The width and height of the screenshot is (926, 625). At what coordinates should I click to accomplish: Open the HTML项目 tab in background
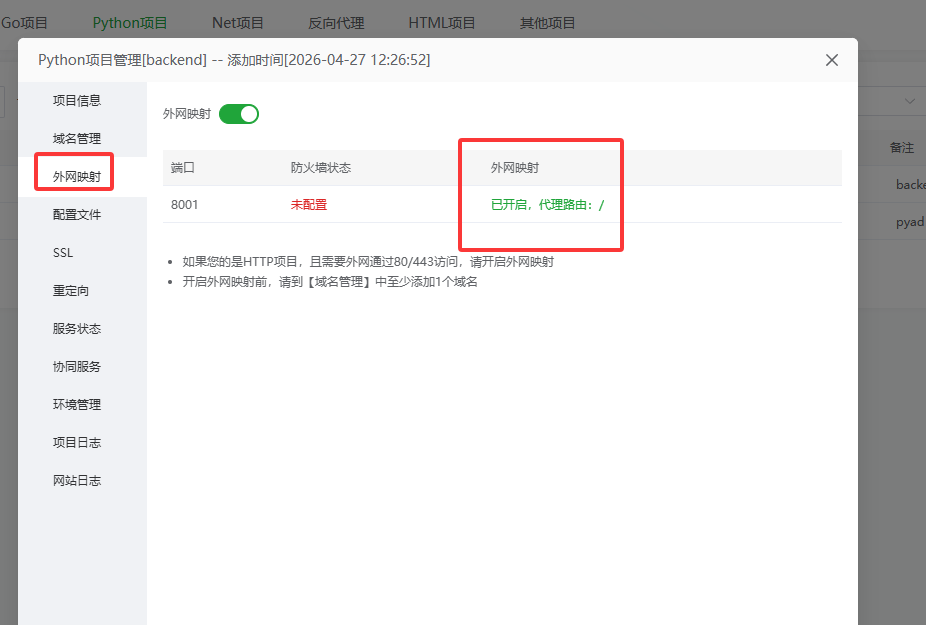coord(442,23)
